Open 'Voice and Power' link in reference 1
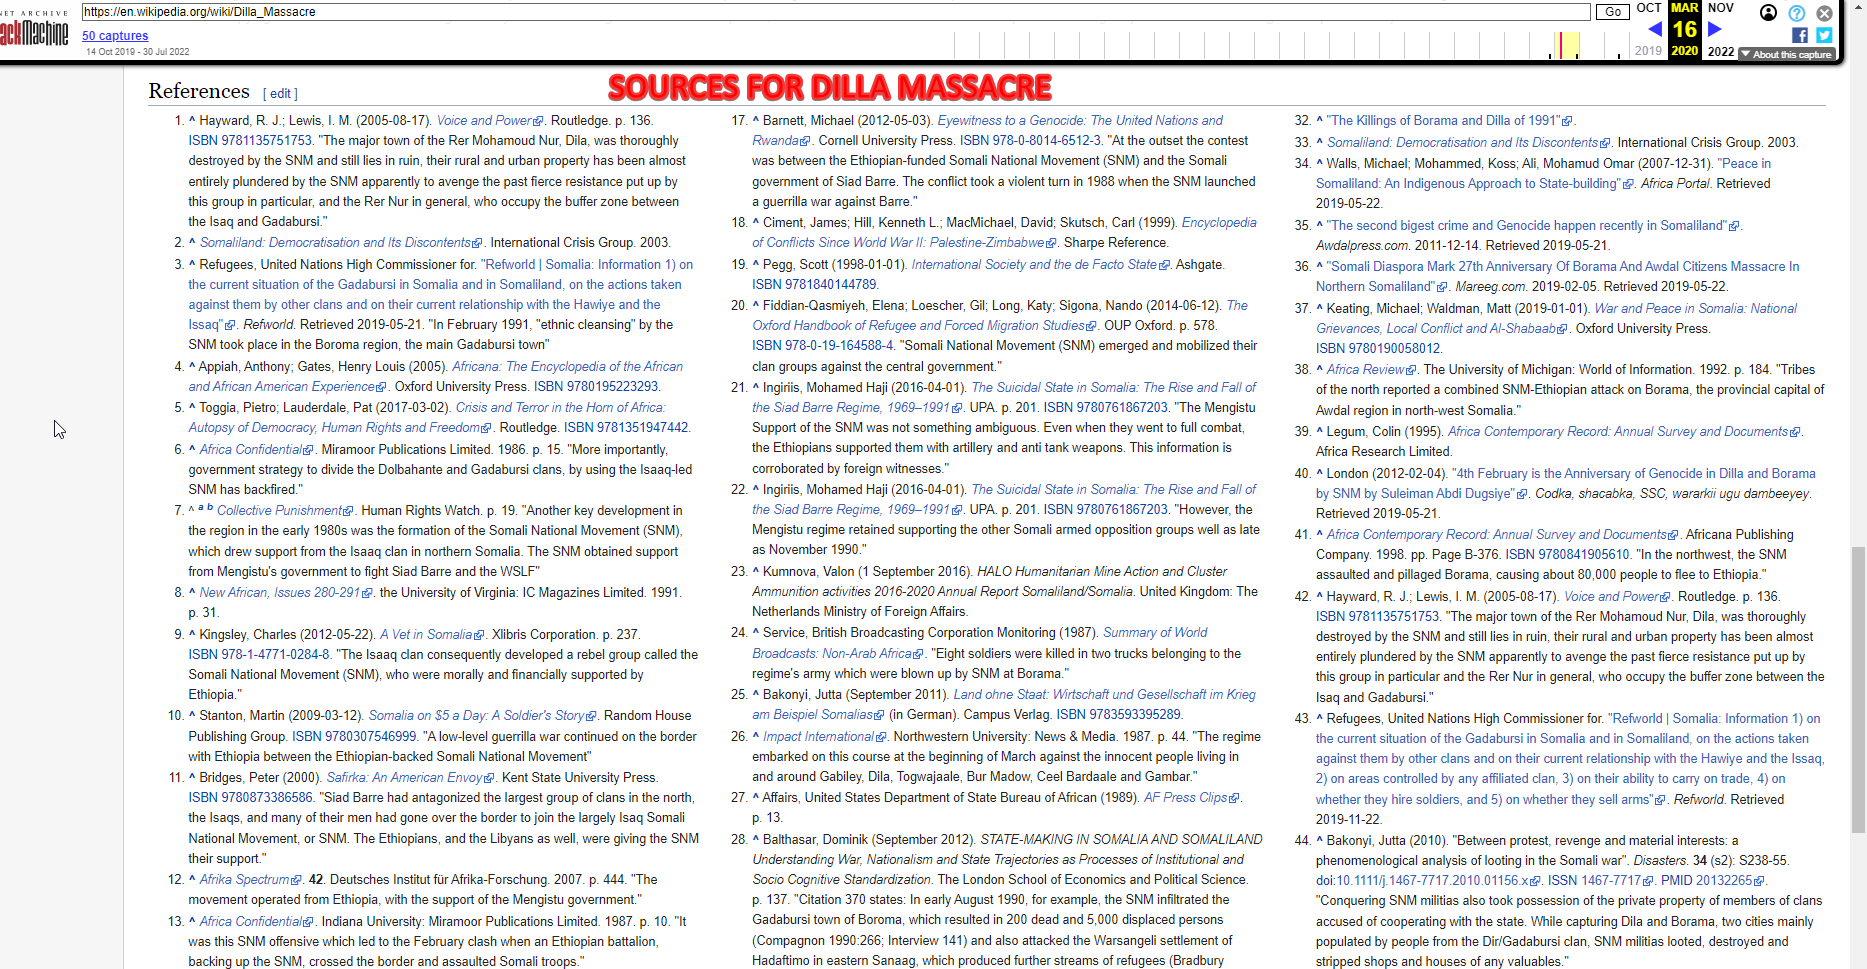The height and width of the screenshot is (969, 1867). [490, 121]
